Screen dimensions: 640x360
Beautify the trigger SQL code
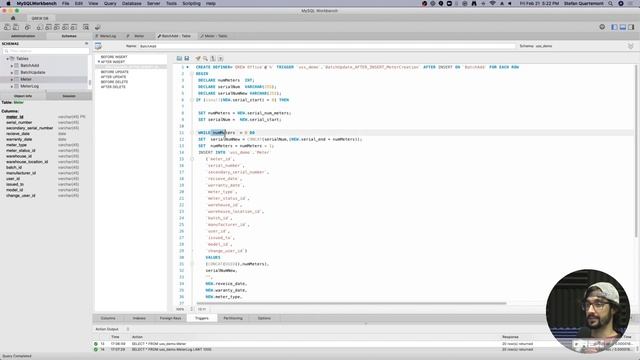tap(198, 58)
